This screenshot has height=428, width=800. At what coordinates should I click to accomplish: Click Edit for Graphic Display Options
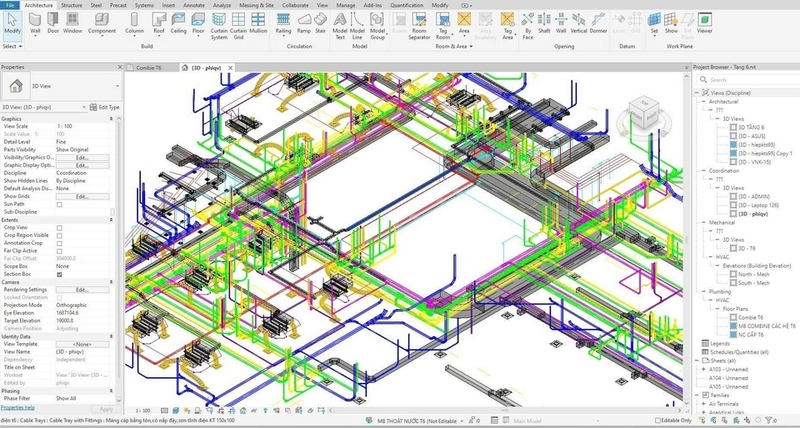[82, 165]
